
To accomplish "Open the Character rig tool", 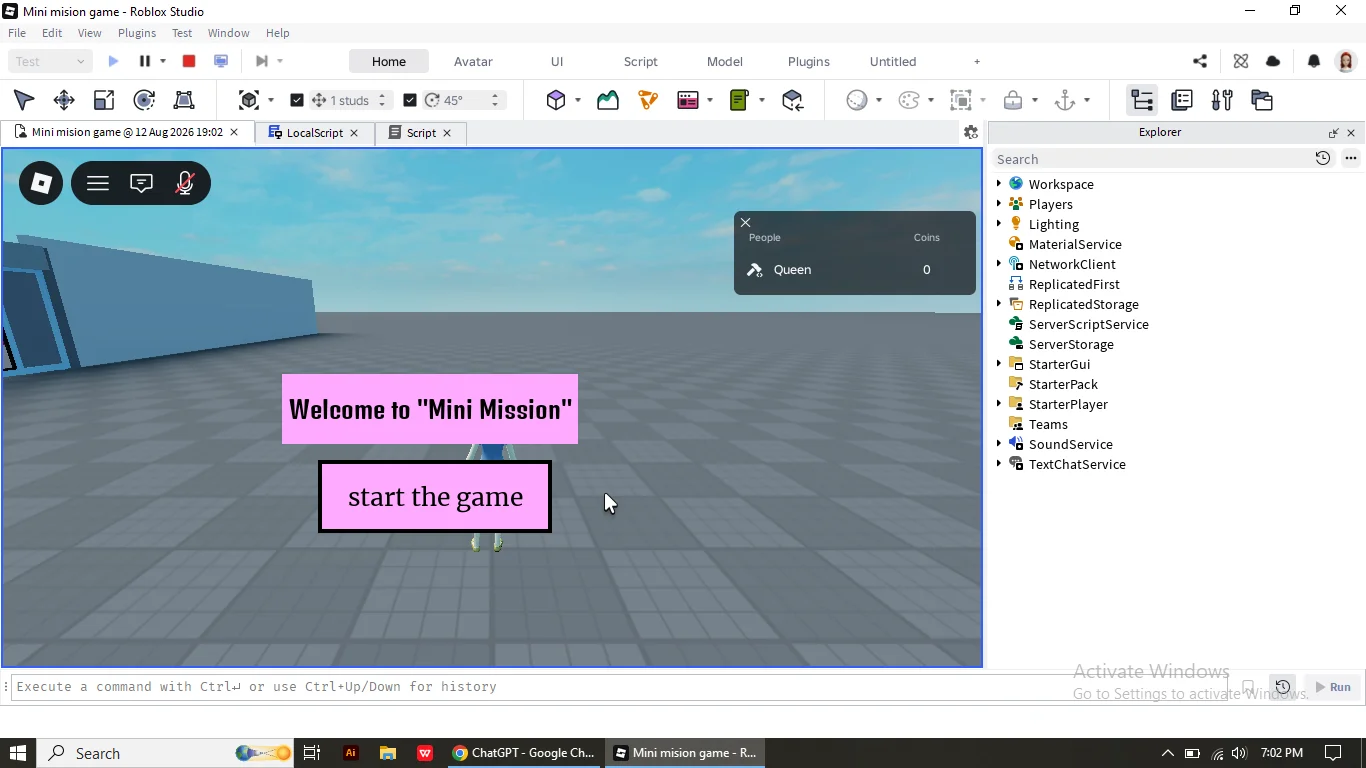I will pyautogui.click(x=648, y=100).
